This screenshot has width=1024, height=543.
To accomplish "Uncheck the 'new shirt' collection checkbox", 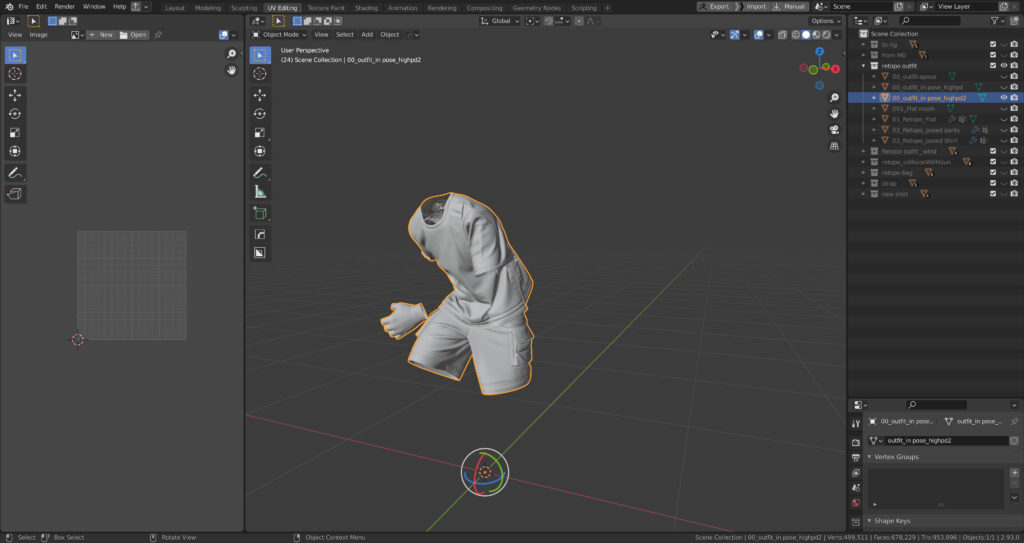I will (x=993, y=194).
